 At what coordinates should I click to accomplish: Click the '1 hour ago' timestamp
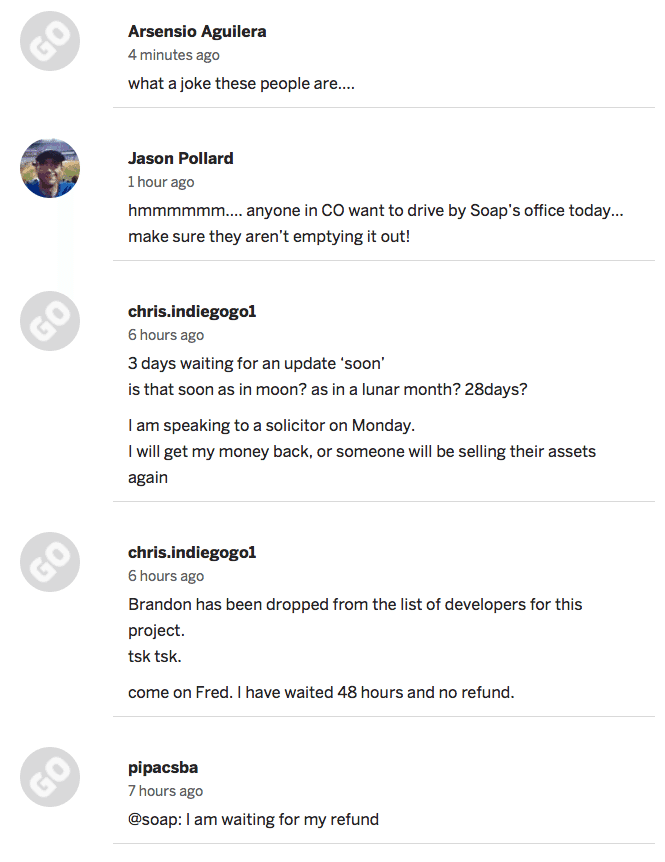[161, 182]
